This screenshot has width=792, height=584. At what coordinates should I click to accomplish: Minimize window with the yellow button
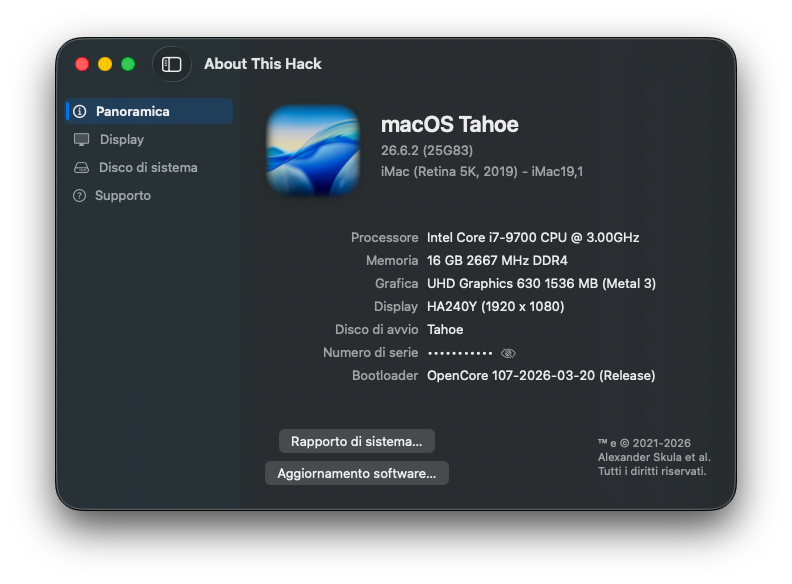point(105,64)
